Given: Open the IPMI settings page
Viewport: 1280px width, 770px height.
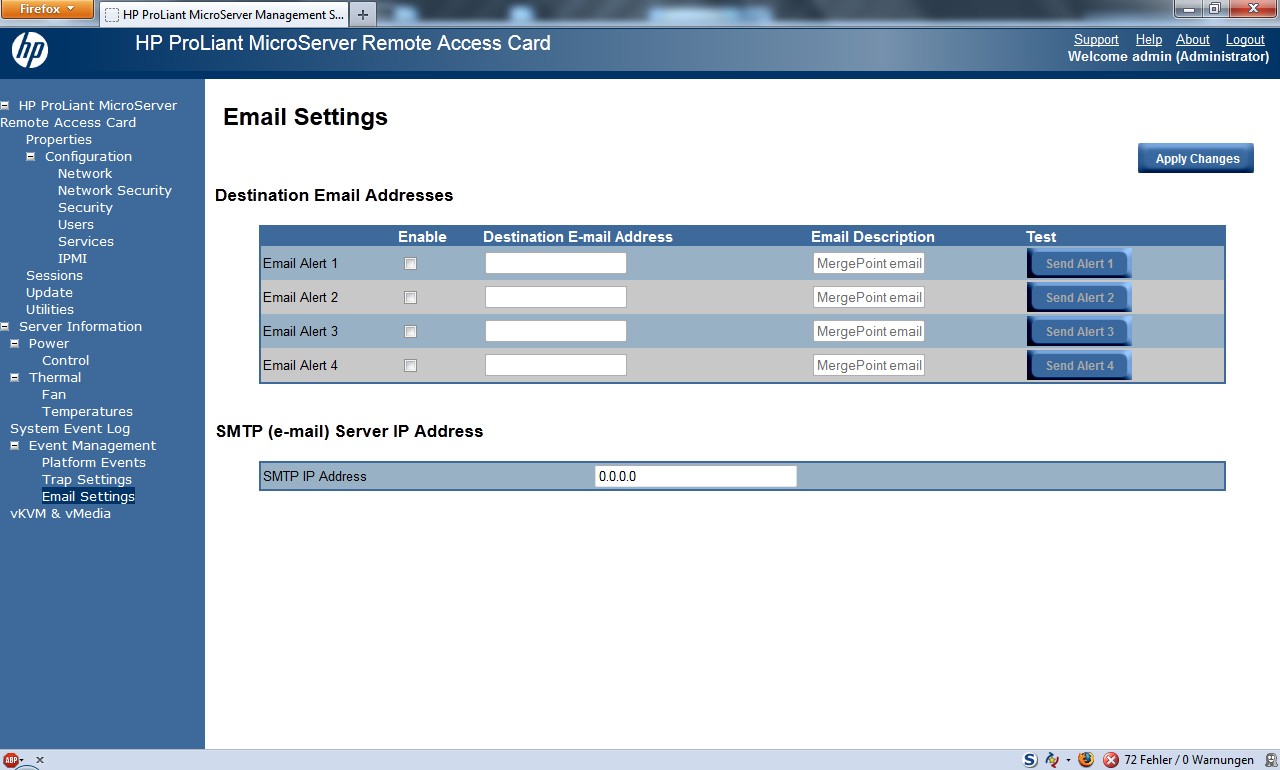Looking at the screenshot, I should tap(72, 258).
